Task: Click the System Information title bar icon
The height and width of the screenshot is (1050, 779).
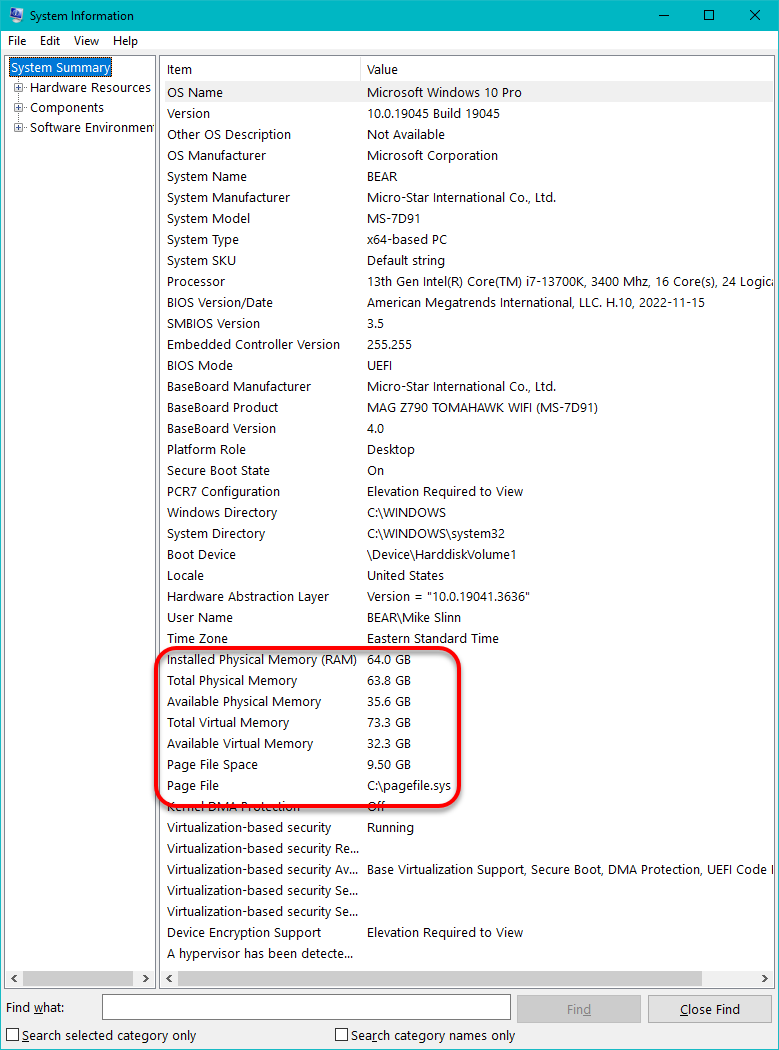Action: click(x=15, y=16)
